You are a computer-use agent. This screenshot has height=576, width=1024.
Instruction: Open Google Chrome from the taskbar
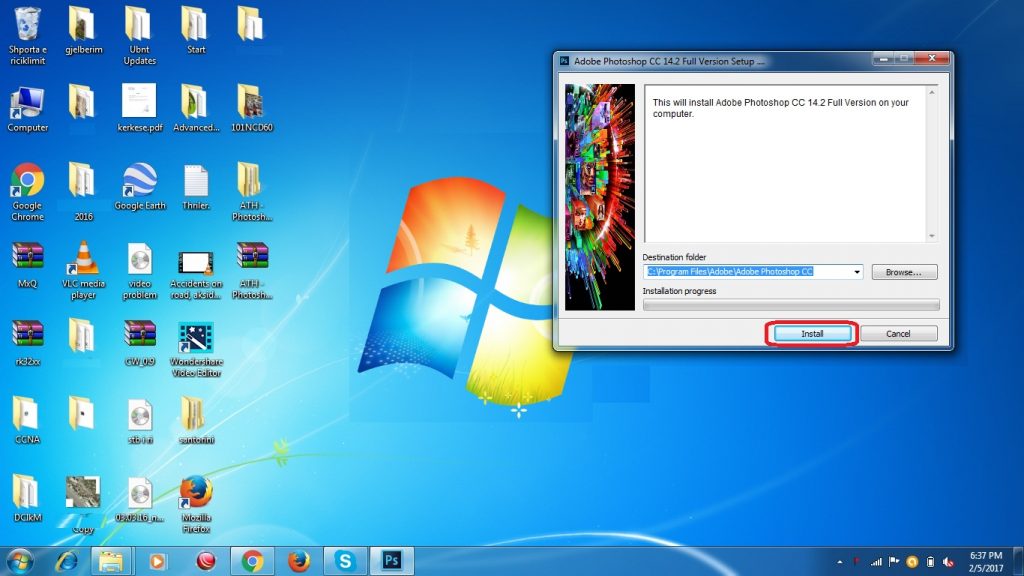click(252, 561)
